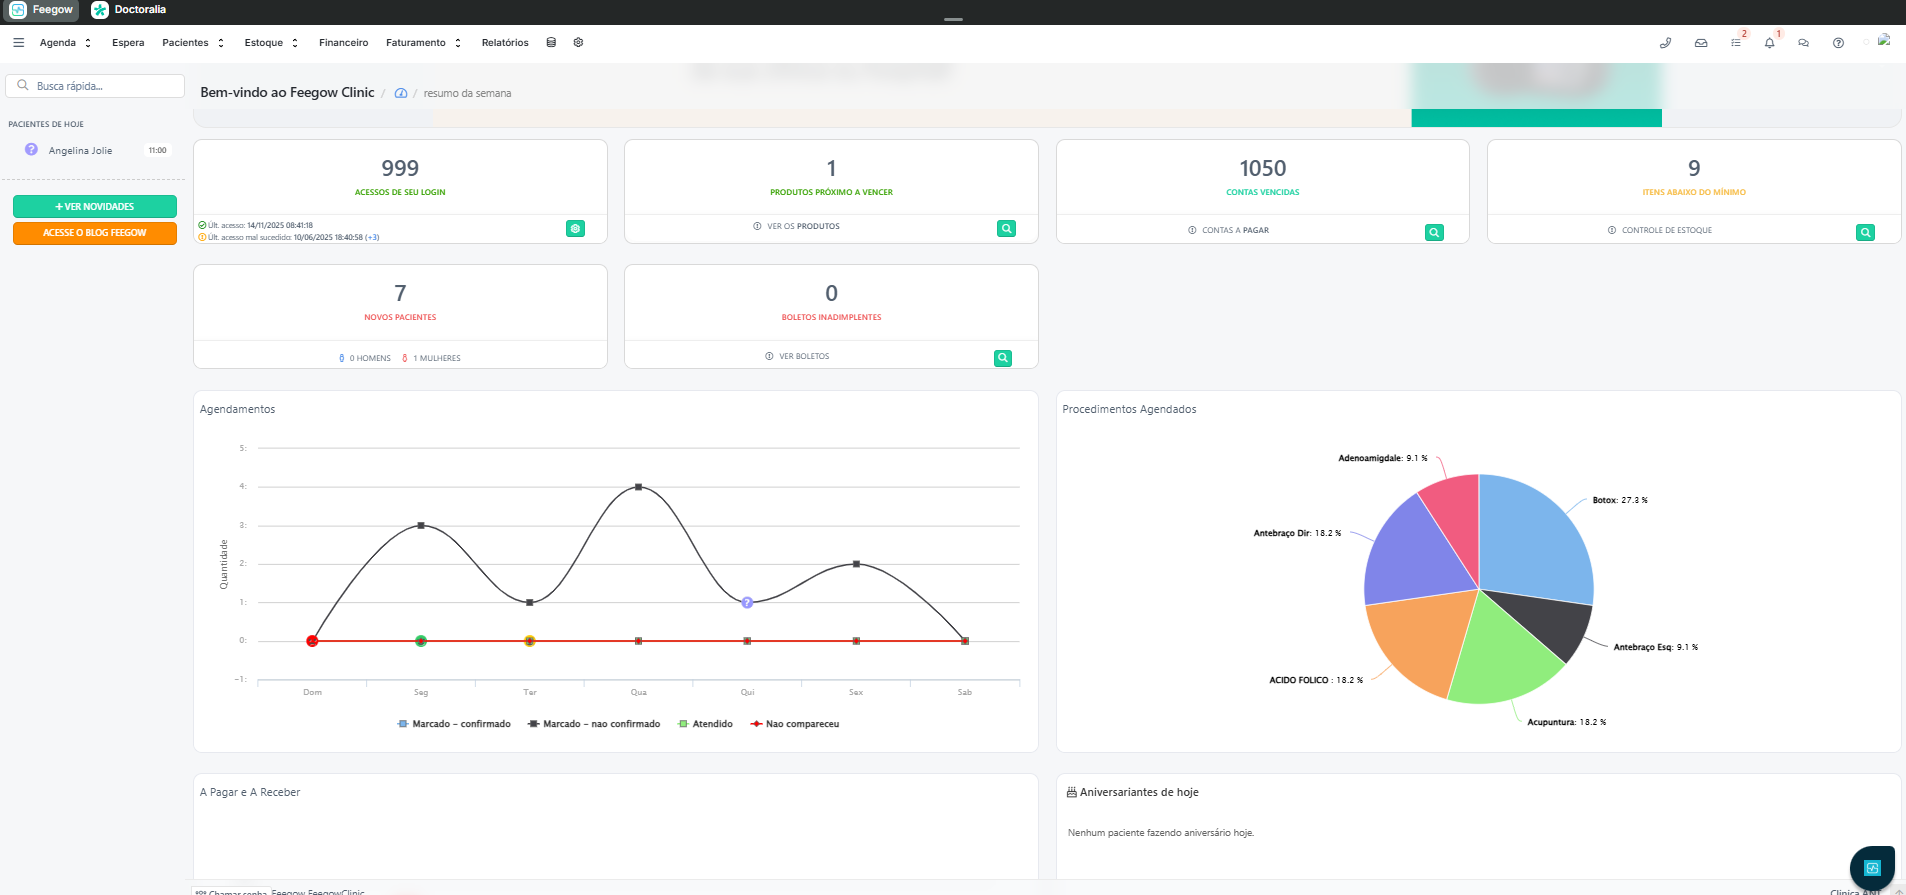This screenshot has width=1906, height=895.
Task: Toggle 'Atendido' legend series
Action: pyautogui.click(x=705, y=724)
